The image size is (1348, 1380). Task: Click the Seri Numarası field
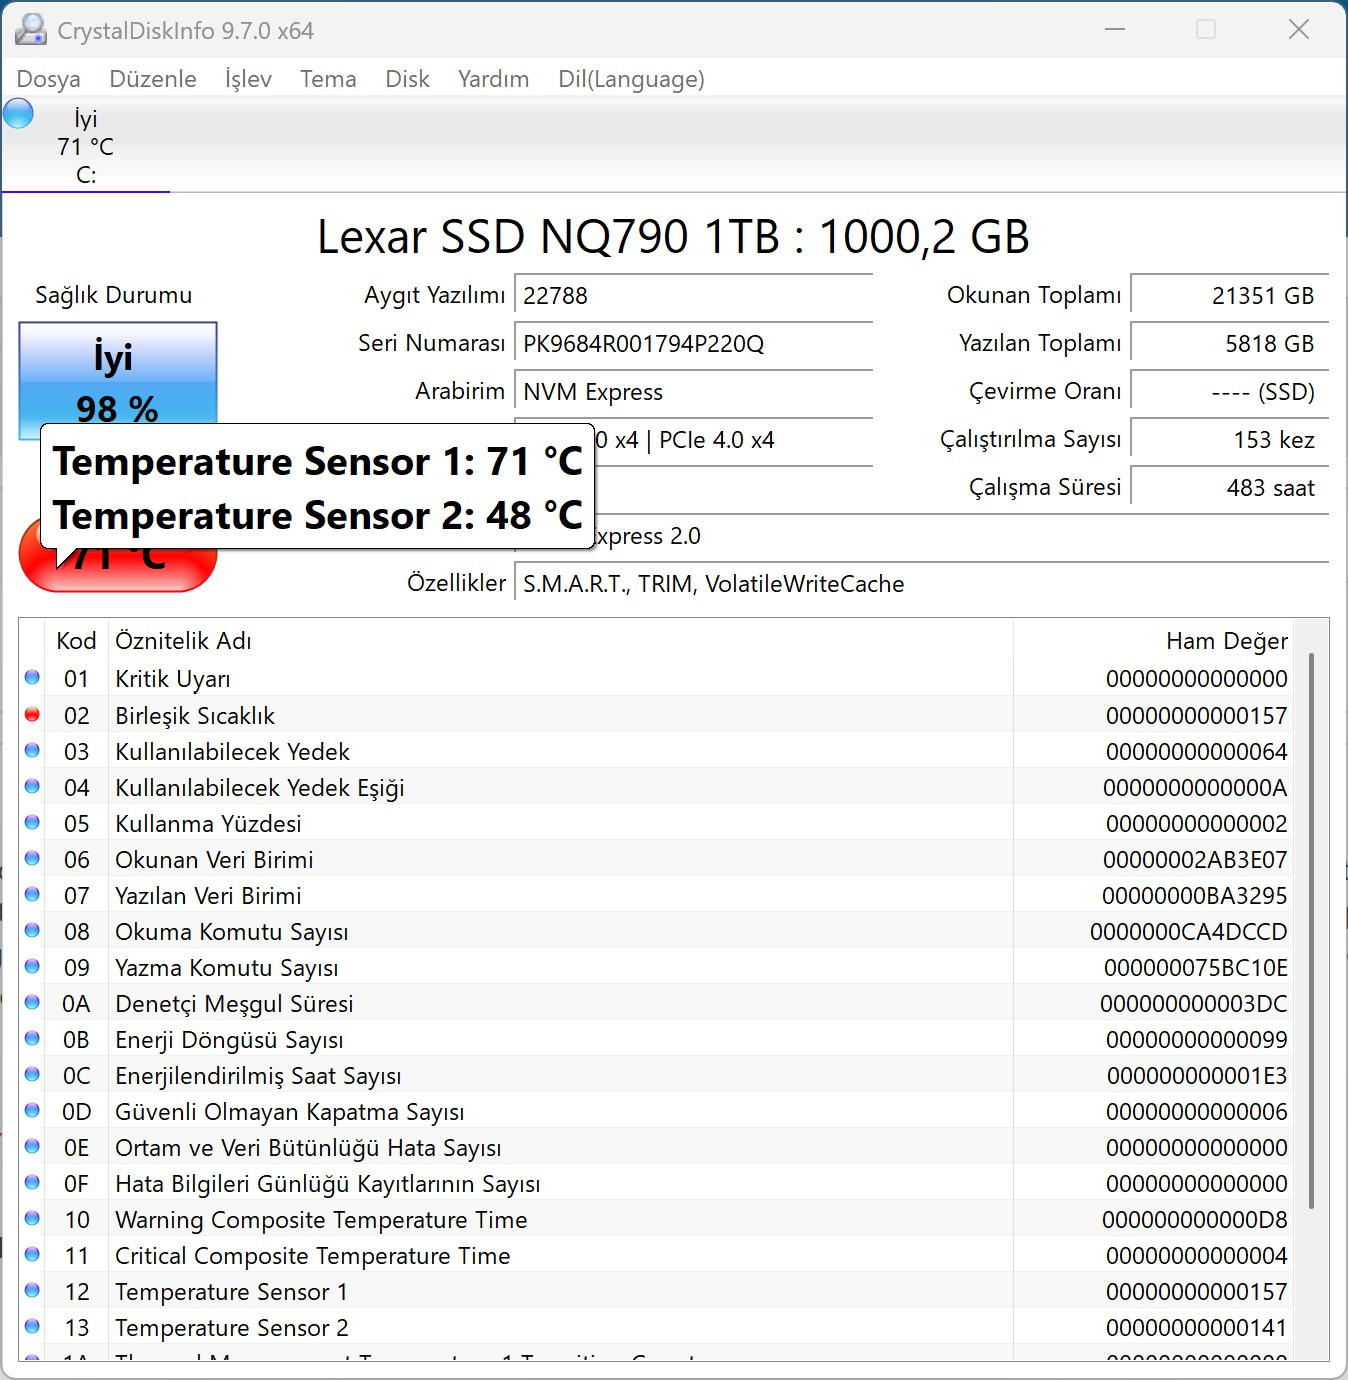[694, 344]
